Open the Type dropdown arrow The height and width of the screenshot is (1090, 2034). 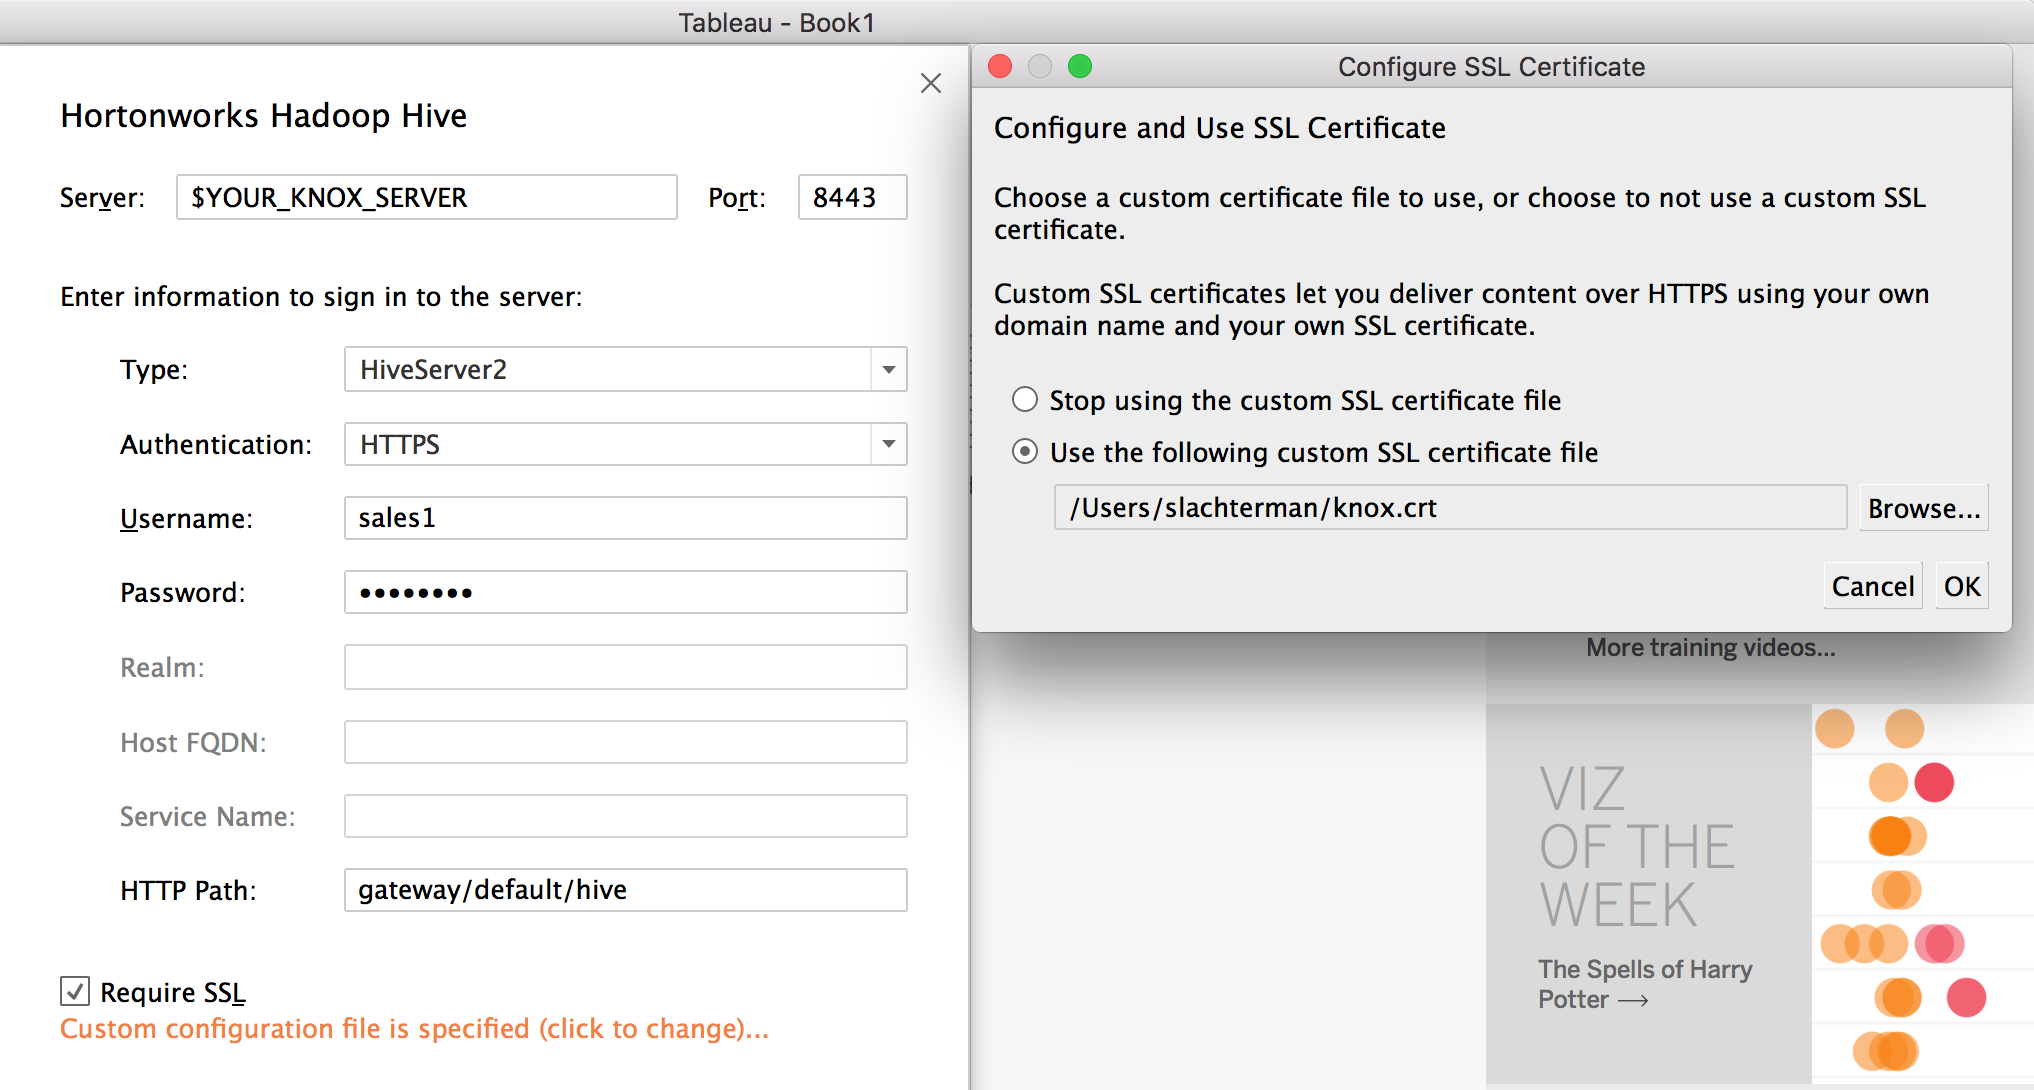(888, 370)
